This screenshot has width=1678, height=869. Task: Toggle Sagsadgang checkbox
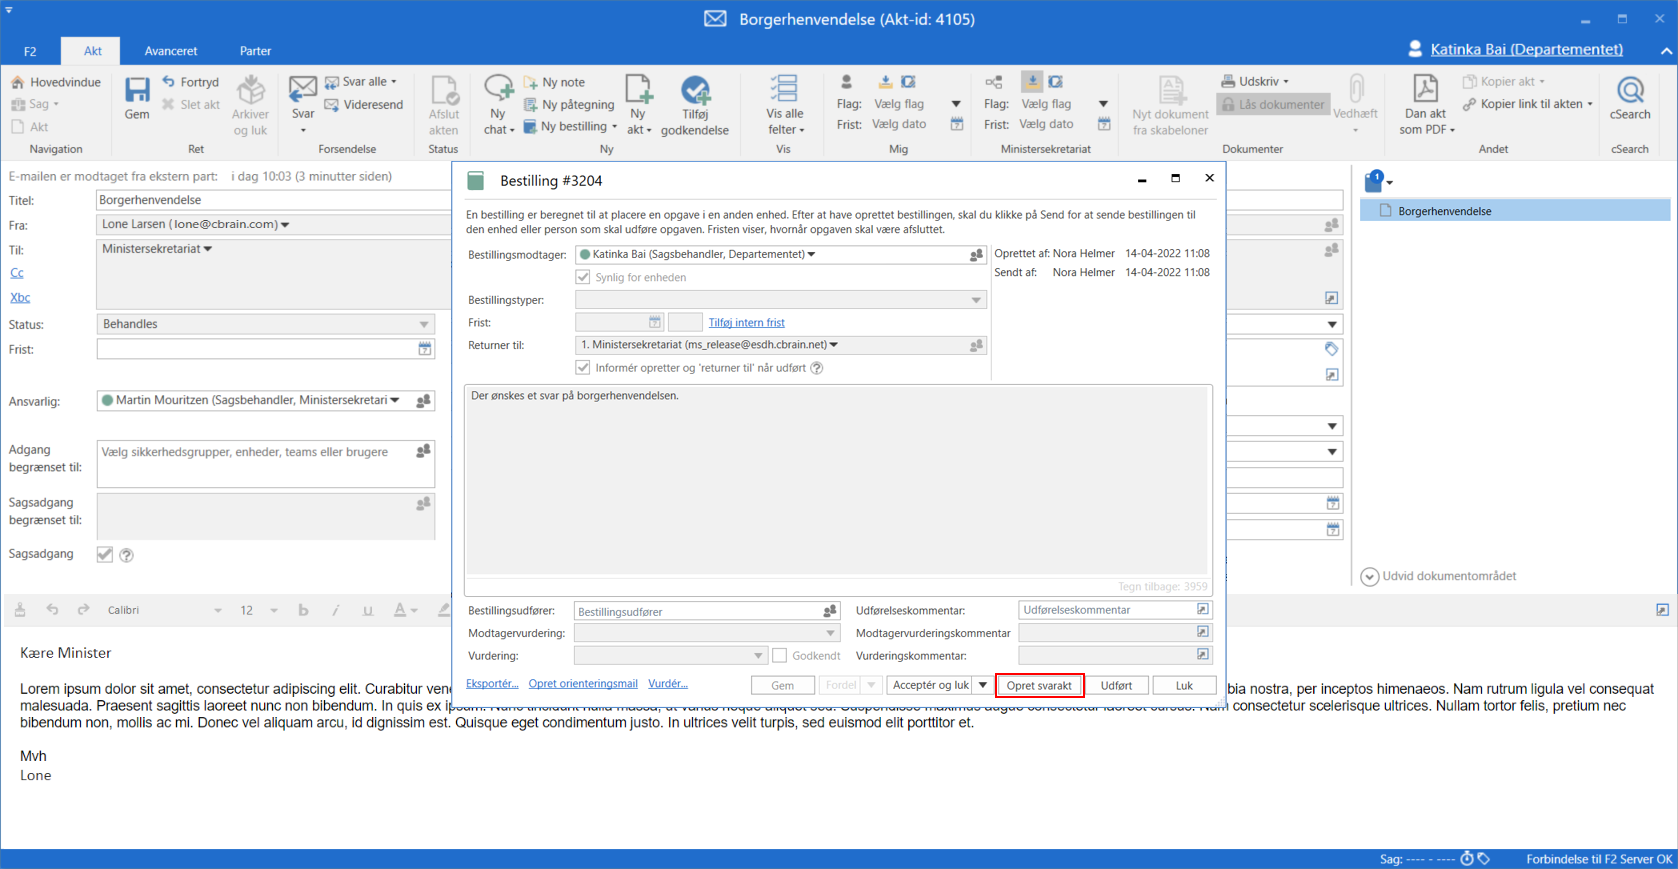point(105,554)
